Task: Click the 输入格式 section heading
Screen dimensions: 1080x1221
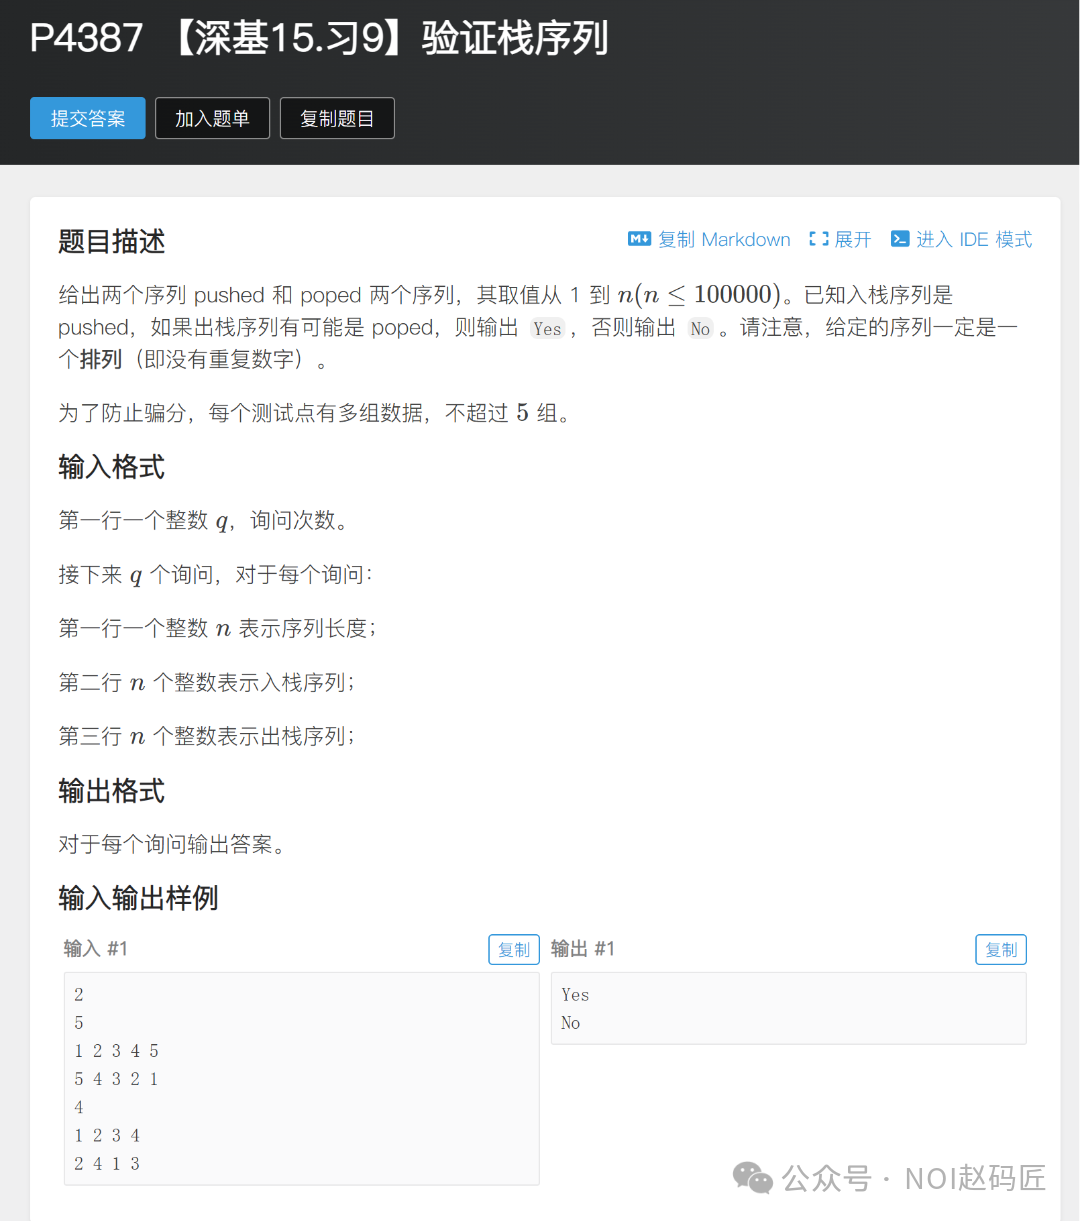Action: (x=112, y=467)
